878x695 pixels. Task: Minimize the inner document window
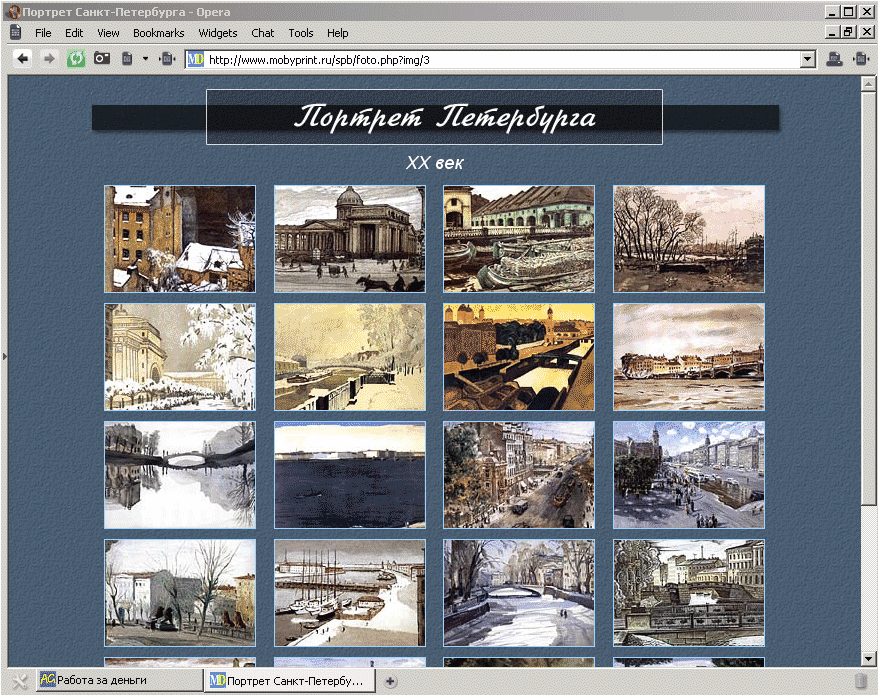click(x=833, y=32)
